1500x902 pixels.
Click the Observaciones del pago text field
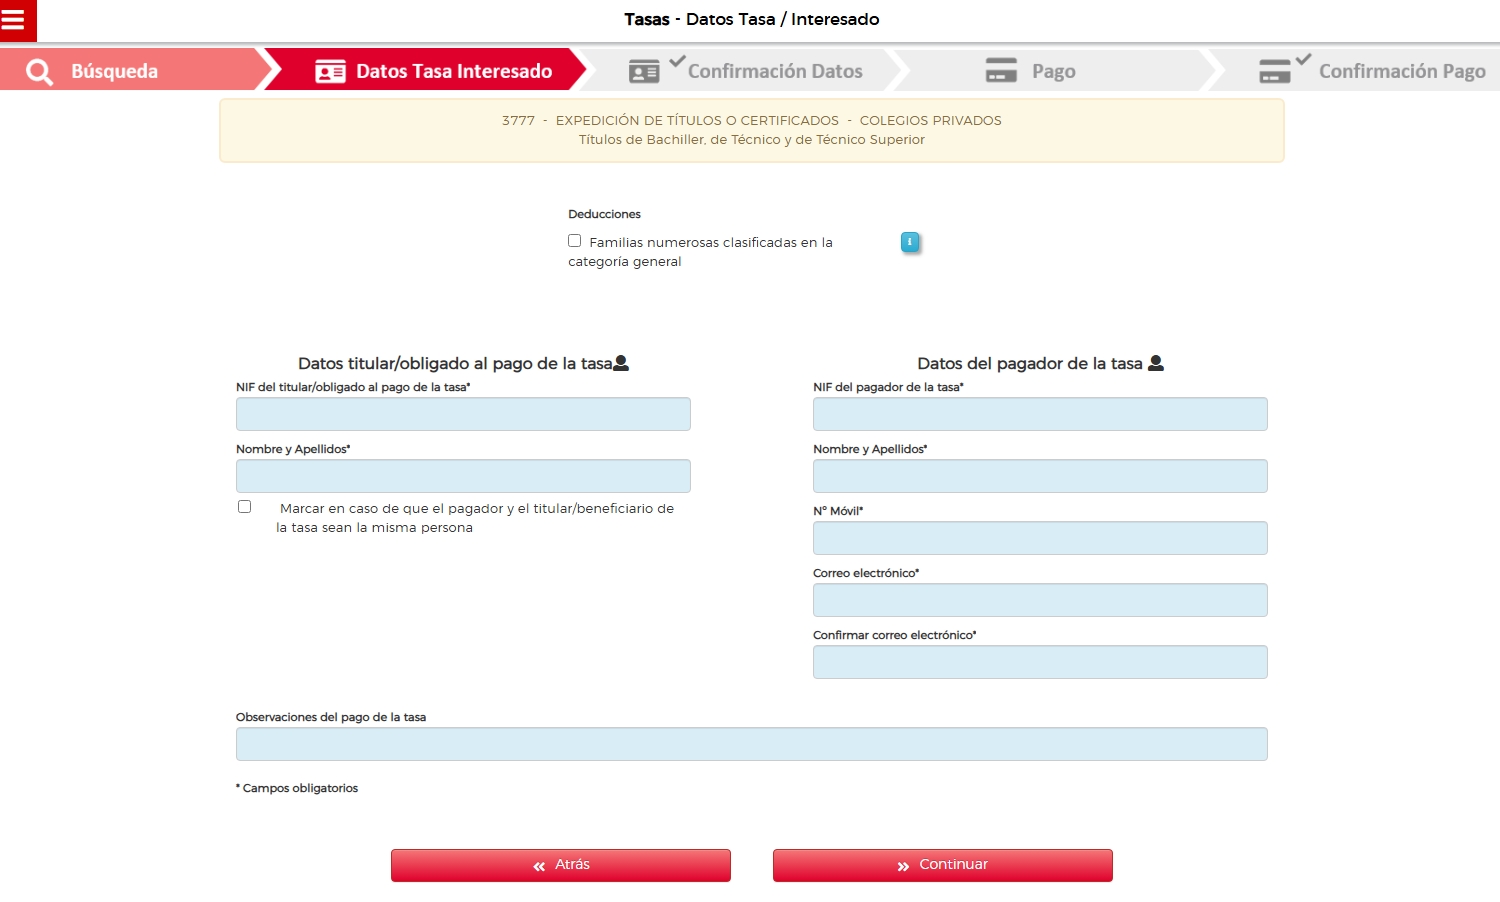click(x=751, y=744)
